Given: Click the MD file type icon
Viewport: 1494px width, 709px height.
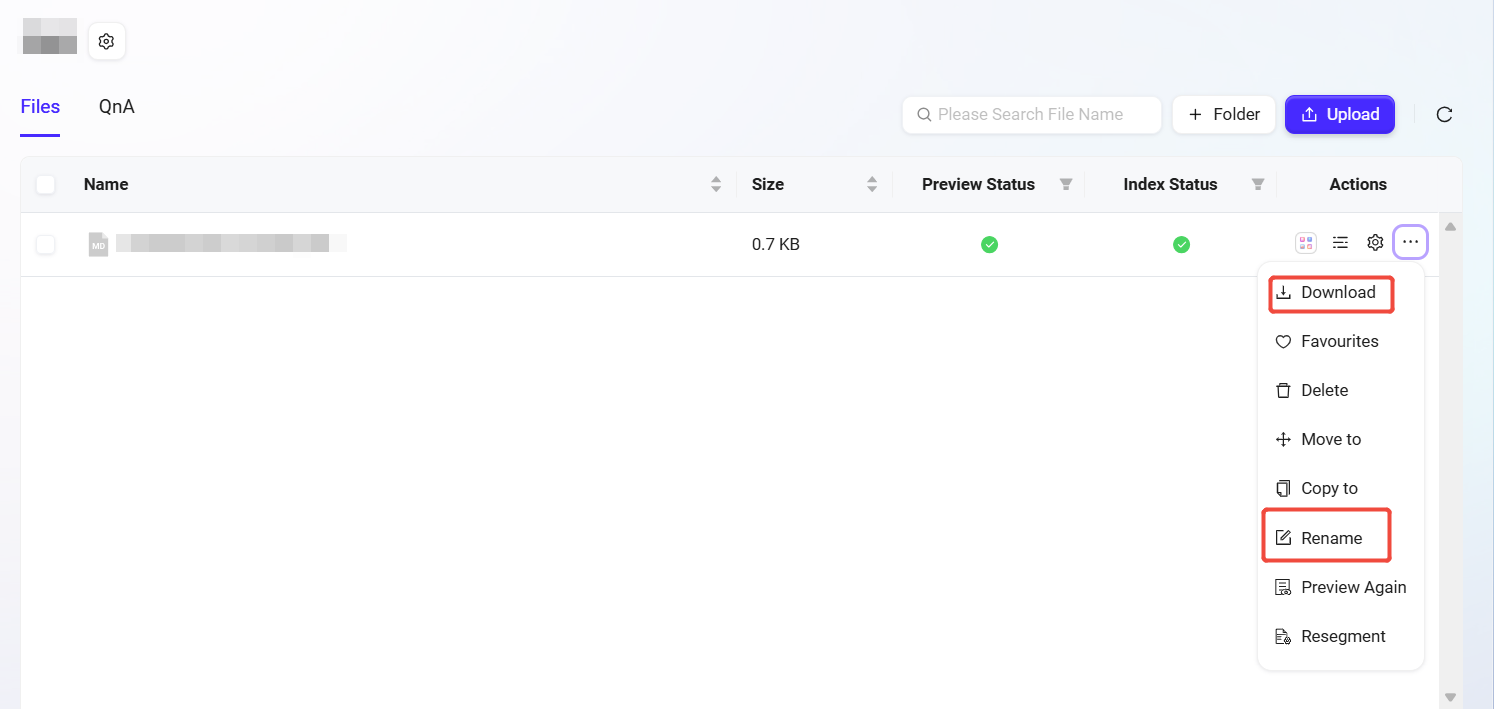Looking at the screenshot, I should click(98, 244).
